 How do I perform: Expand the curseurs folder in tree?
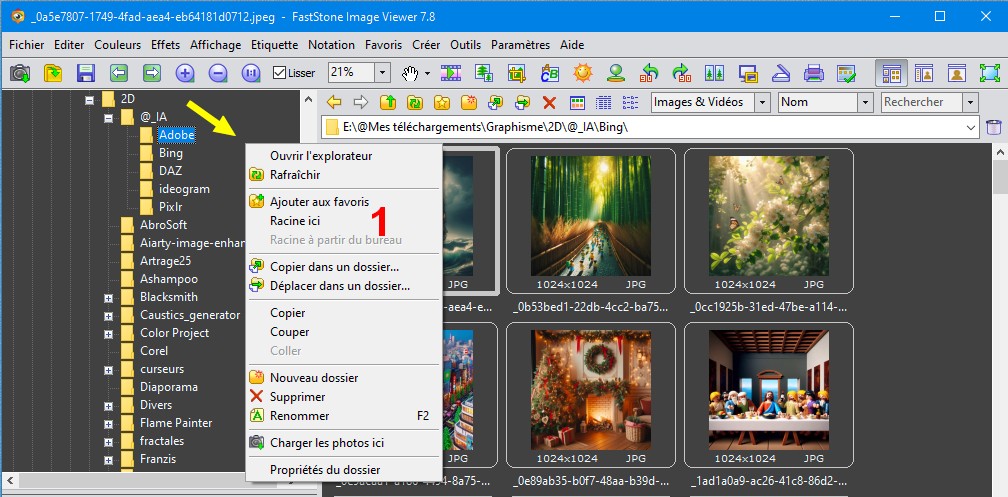pos(108,370)
